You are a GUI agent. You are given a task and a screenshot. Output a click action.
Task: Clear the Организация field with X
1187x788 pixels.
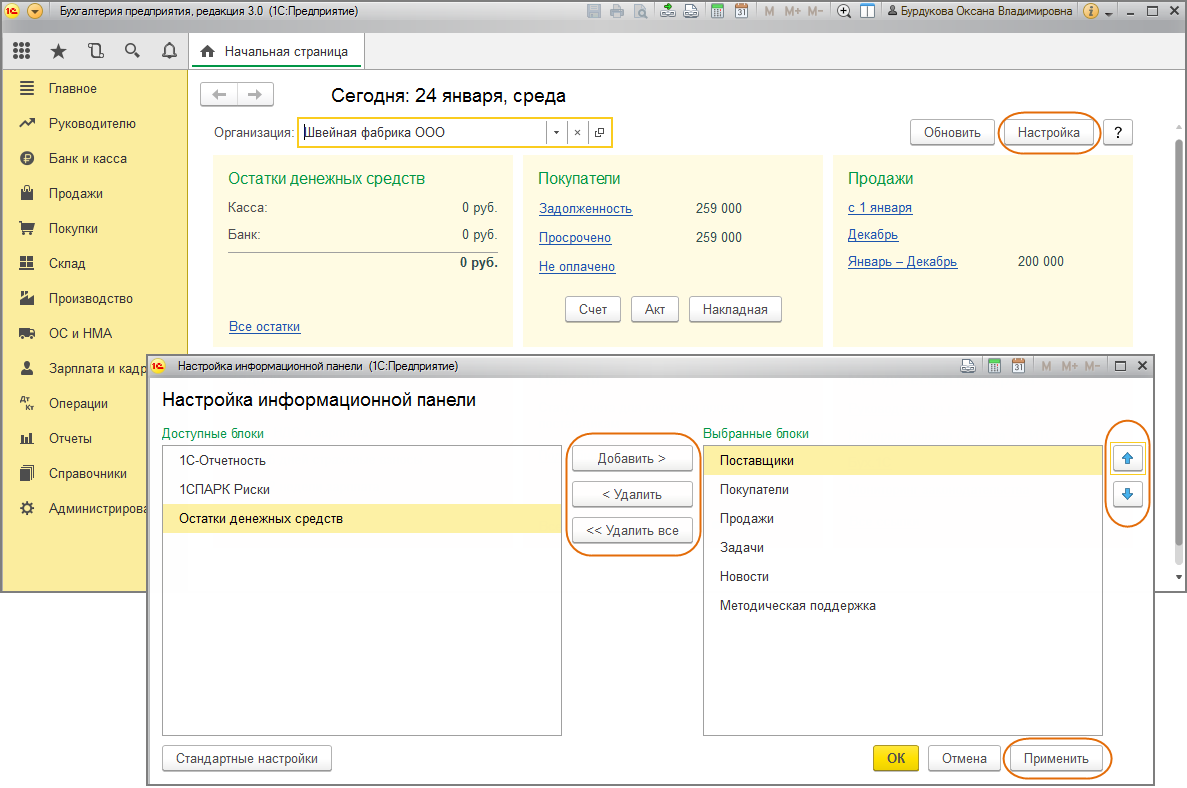click(x=577, y=133)
